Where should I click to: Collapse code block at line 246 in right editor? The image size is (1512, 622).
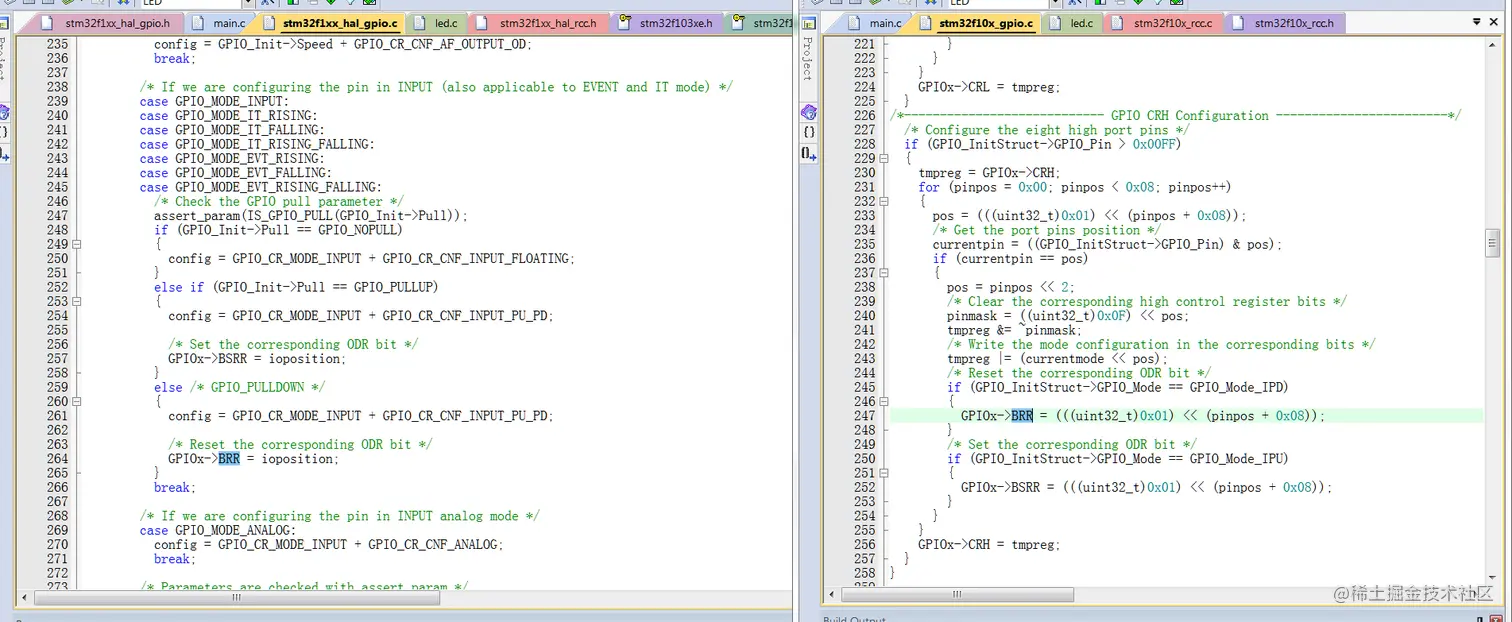(884, 401)
